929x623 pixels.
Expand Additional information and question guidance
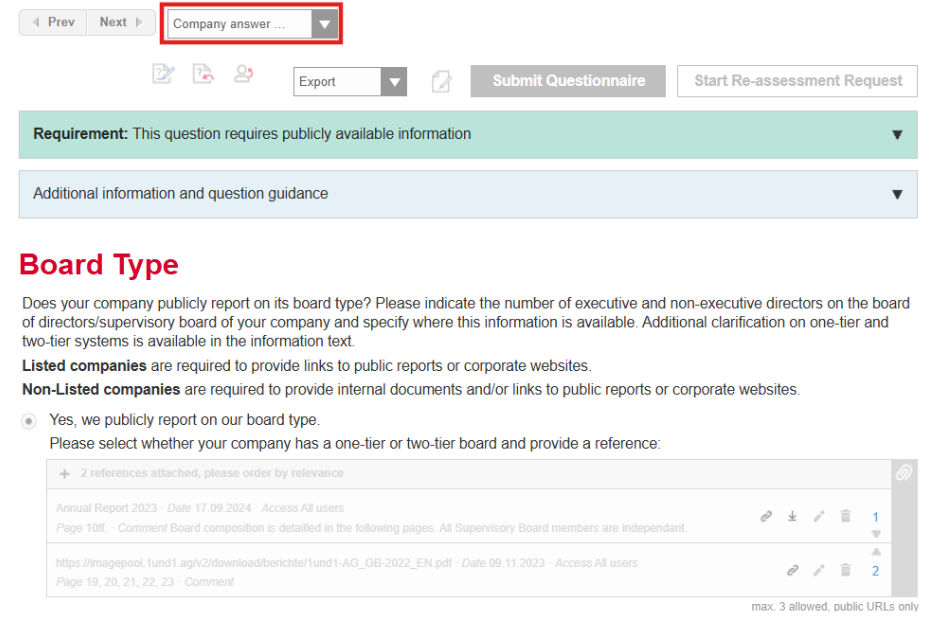click(896, 194)
